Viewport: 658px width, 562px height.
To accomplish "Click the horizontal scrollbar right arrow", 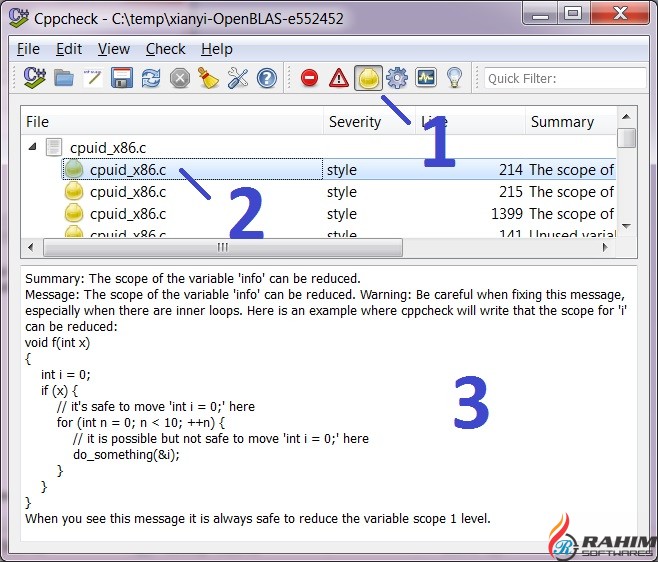I will [605, 247].
